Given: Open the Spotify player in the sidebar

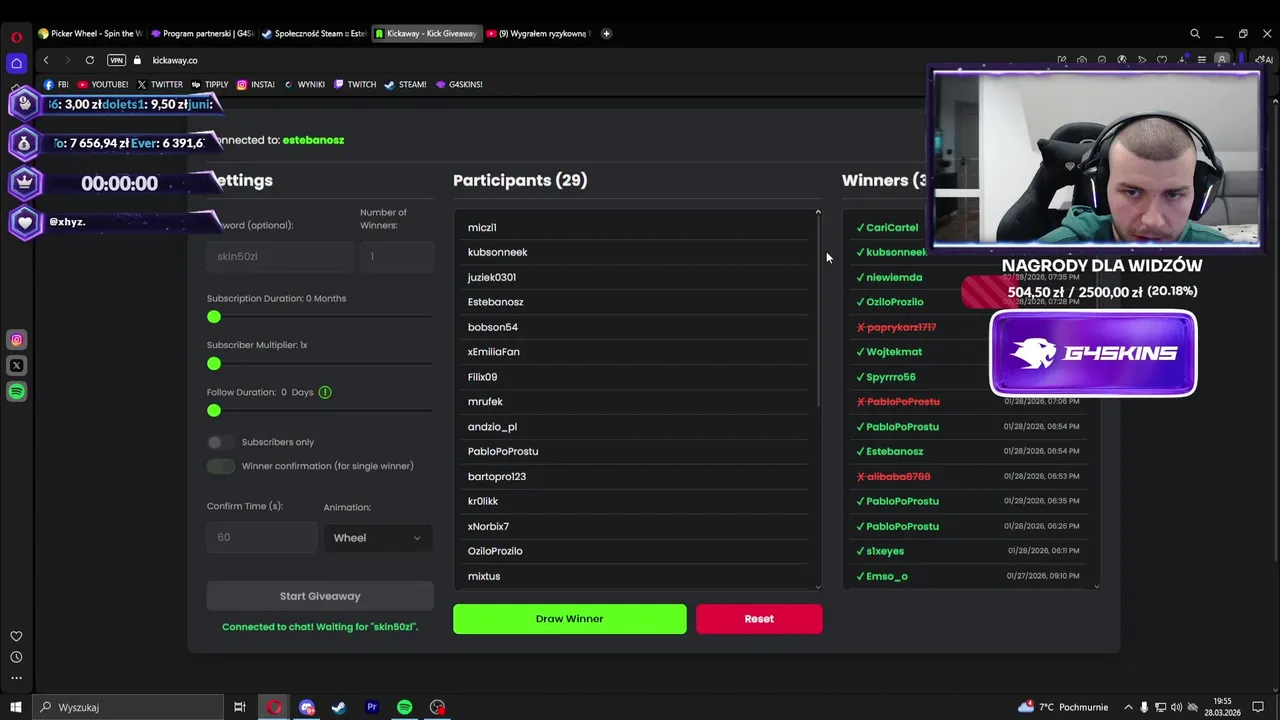Looking at the screenshot, I should click(x=16, y=392).
